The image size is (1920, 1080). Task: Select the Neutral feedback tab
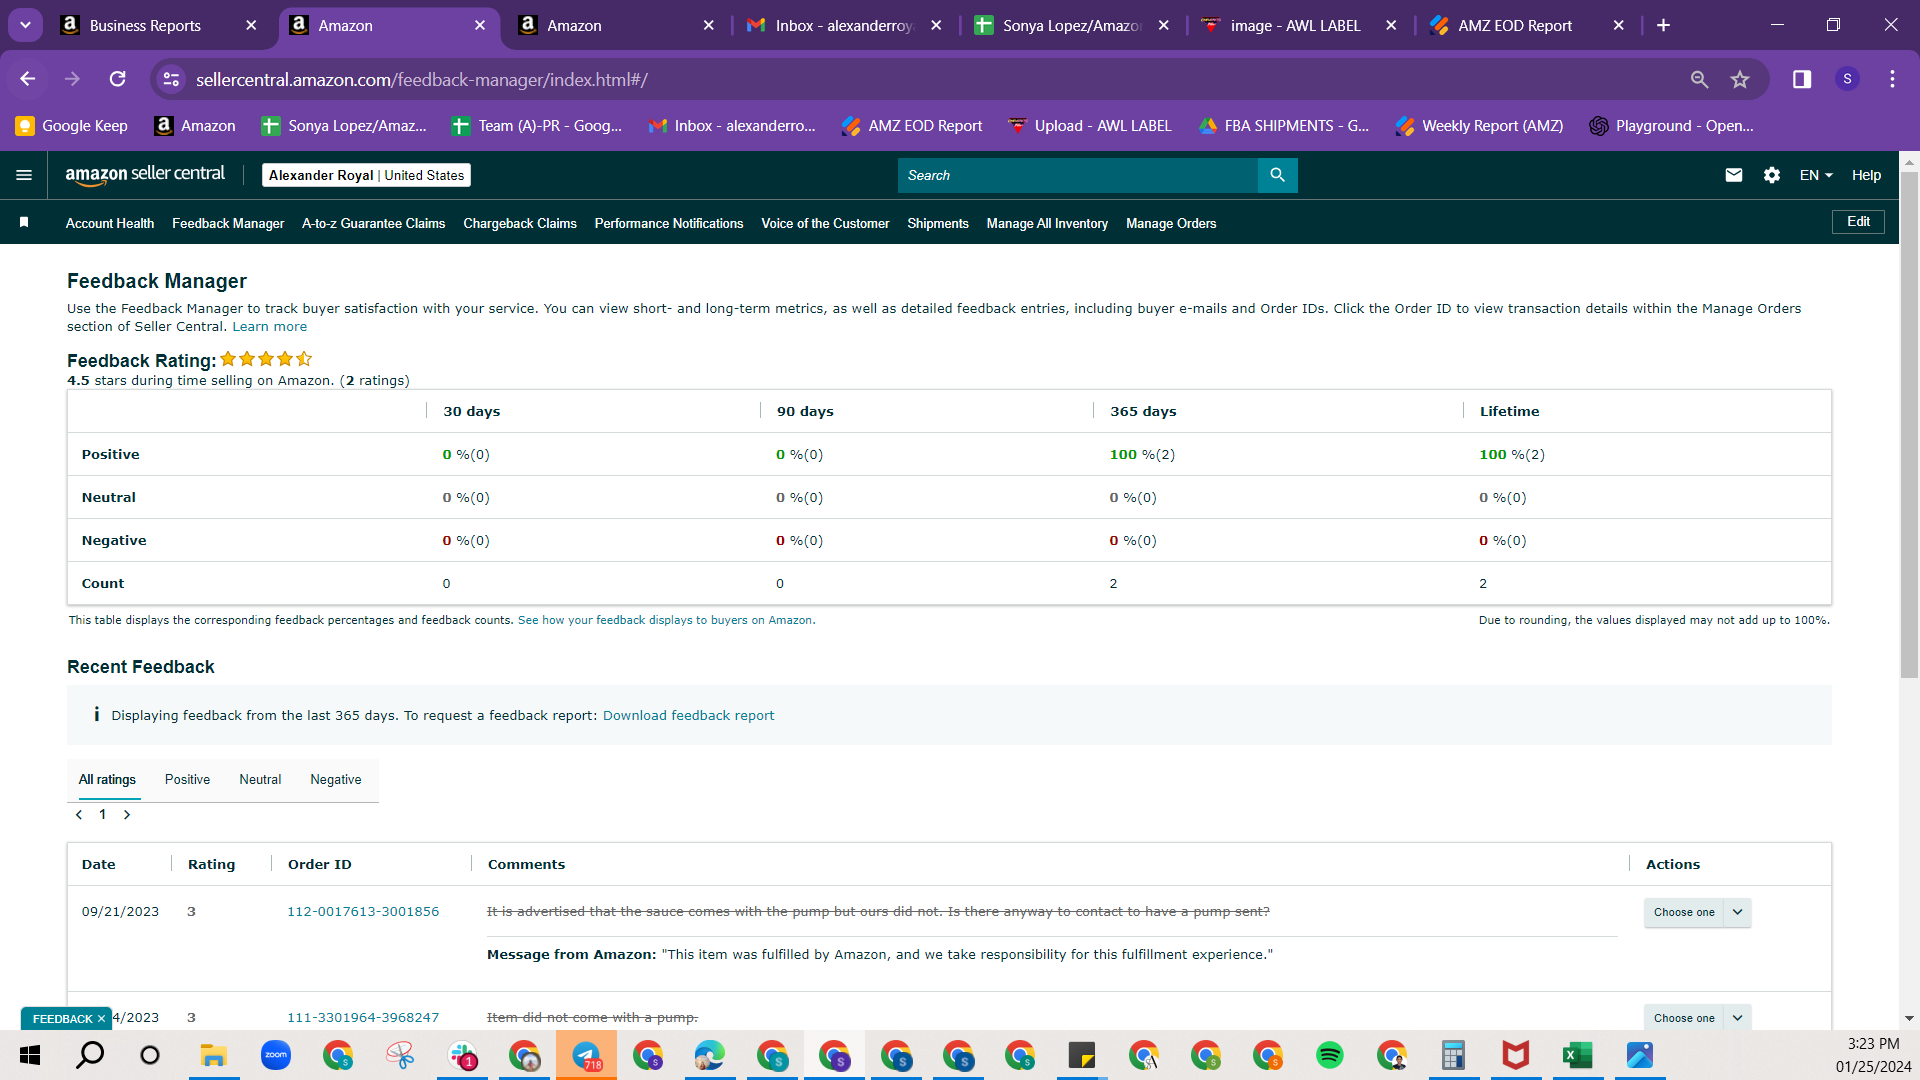coord(260,780)
